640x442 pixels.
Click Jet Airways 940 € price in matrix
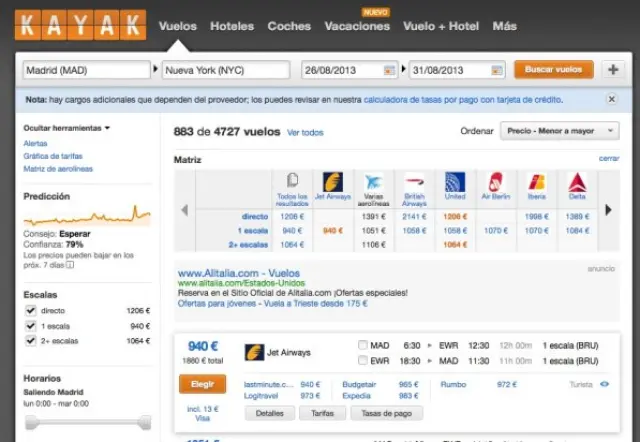[x=333, y=231]
